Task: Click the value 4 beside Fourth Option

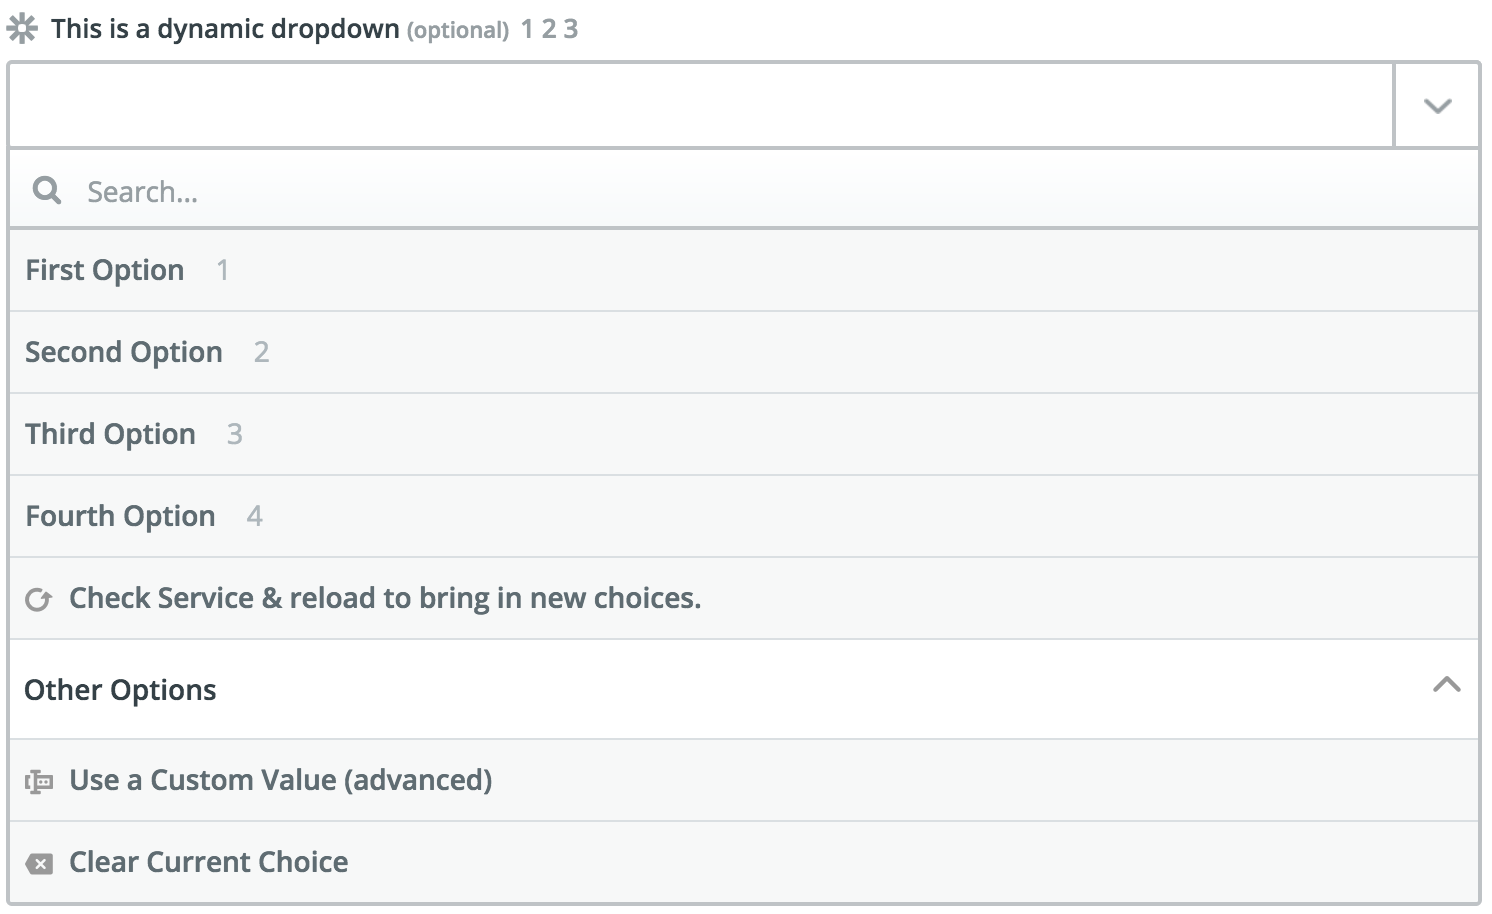Action: coord(255,516)
